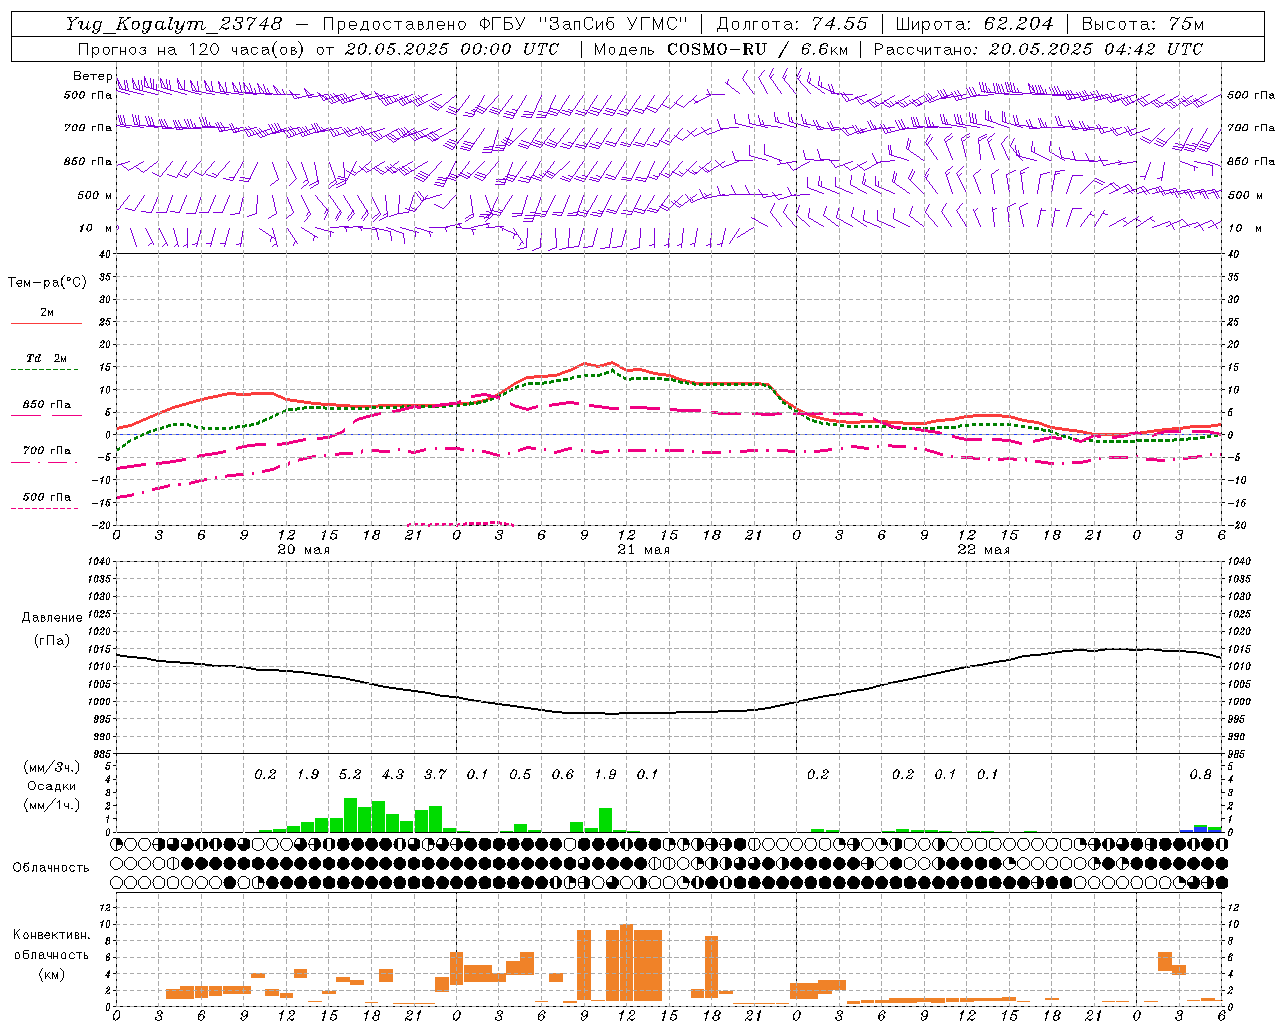
Task: Click the Осадки panel label
Action: (x=50, y=786)
